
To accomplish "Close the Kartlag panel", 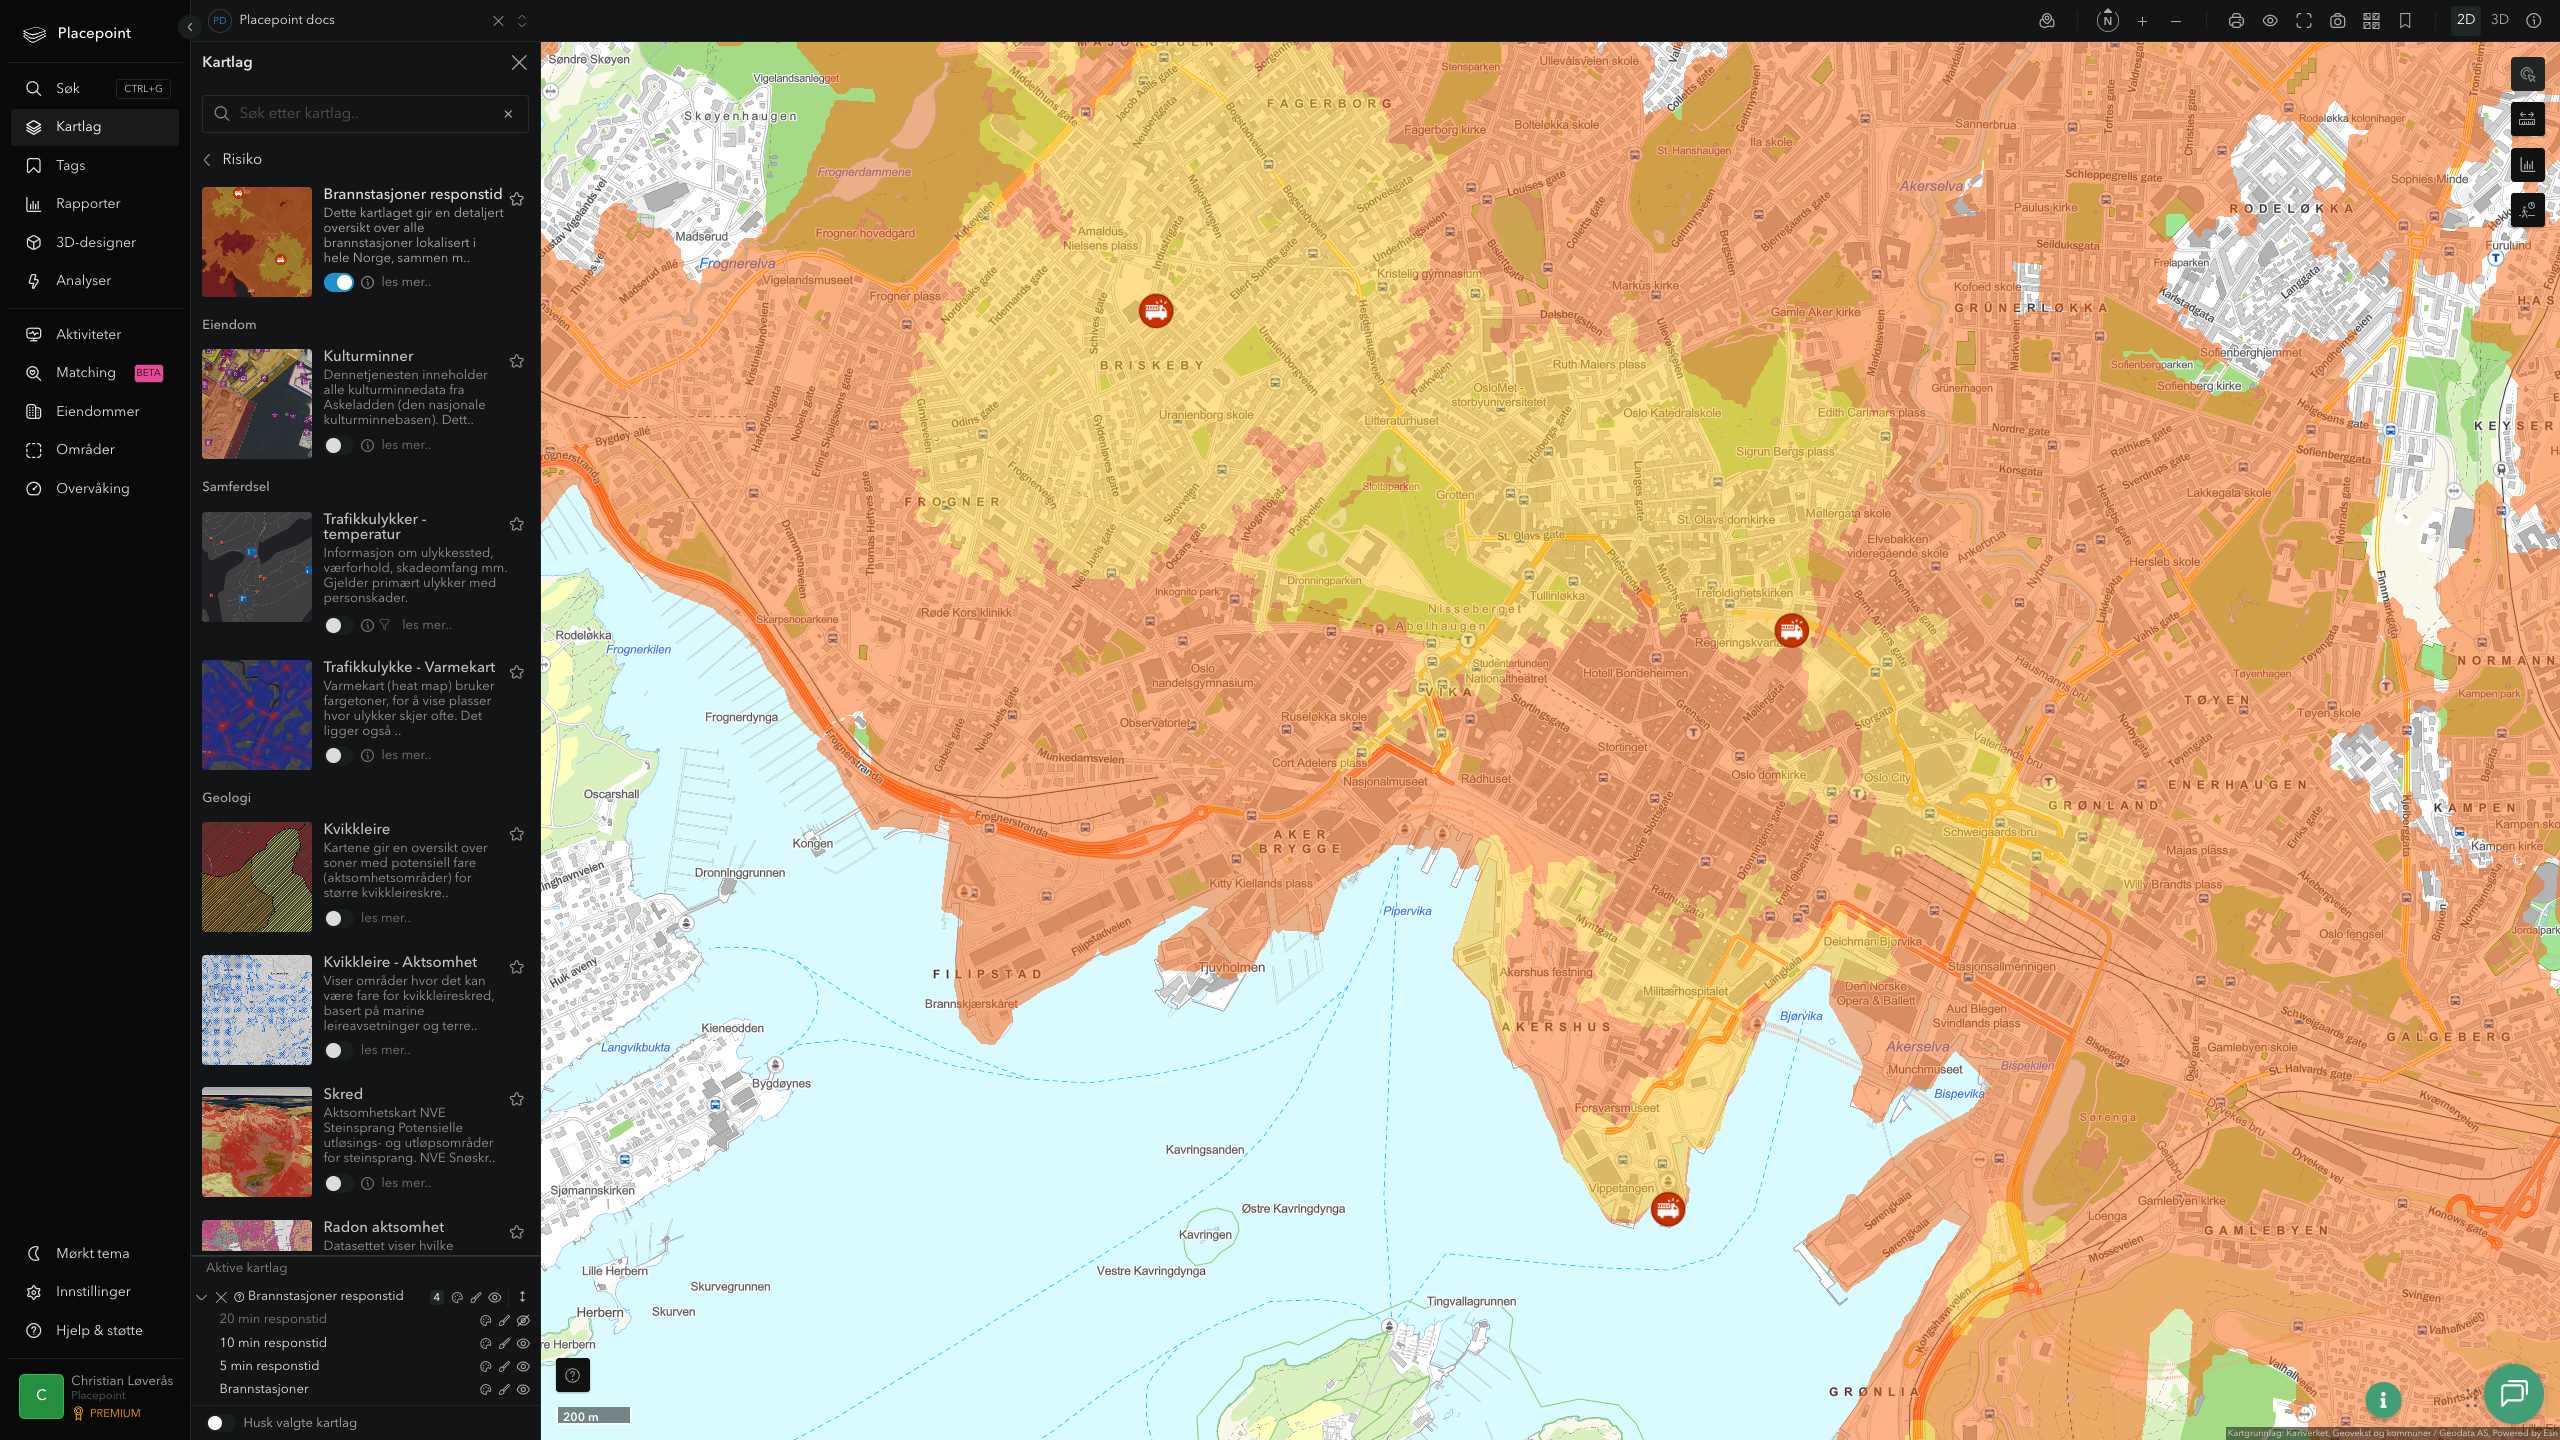I will coord(519,63).
